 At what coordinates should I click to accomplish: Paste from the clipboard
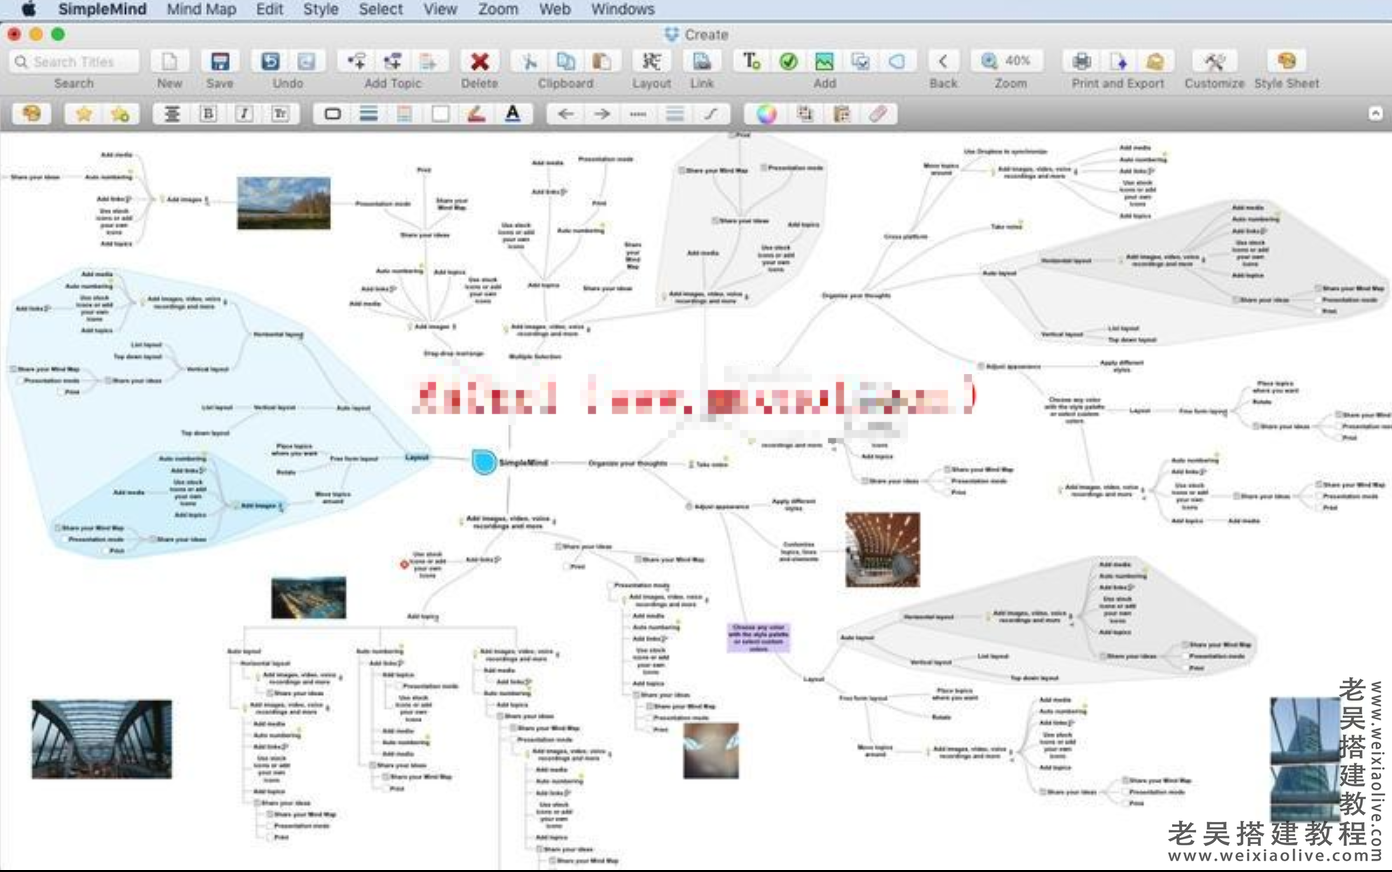[601, 61]
